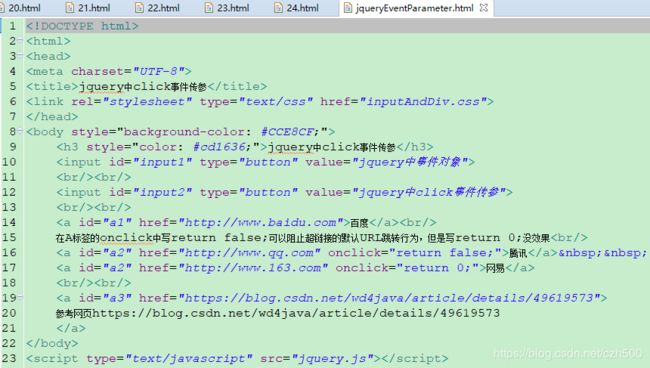
Task: Click the #cd1636 color value
Action: point(219,147)
